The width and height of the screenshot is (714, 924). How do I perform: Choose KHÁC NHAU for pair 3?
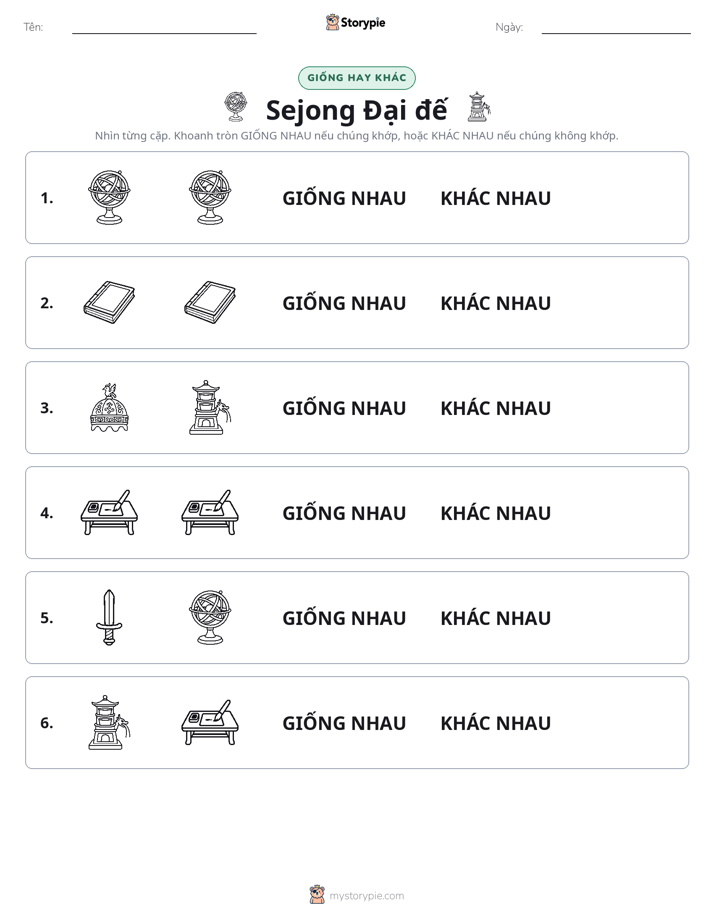(495, 408)
